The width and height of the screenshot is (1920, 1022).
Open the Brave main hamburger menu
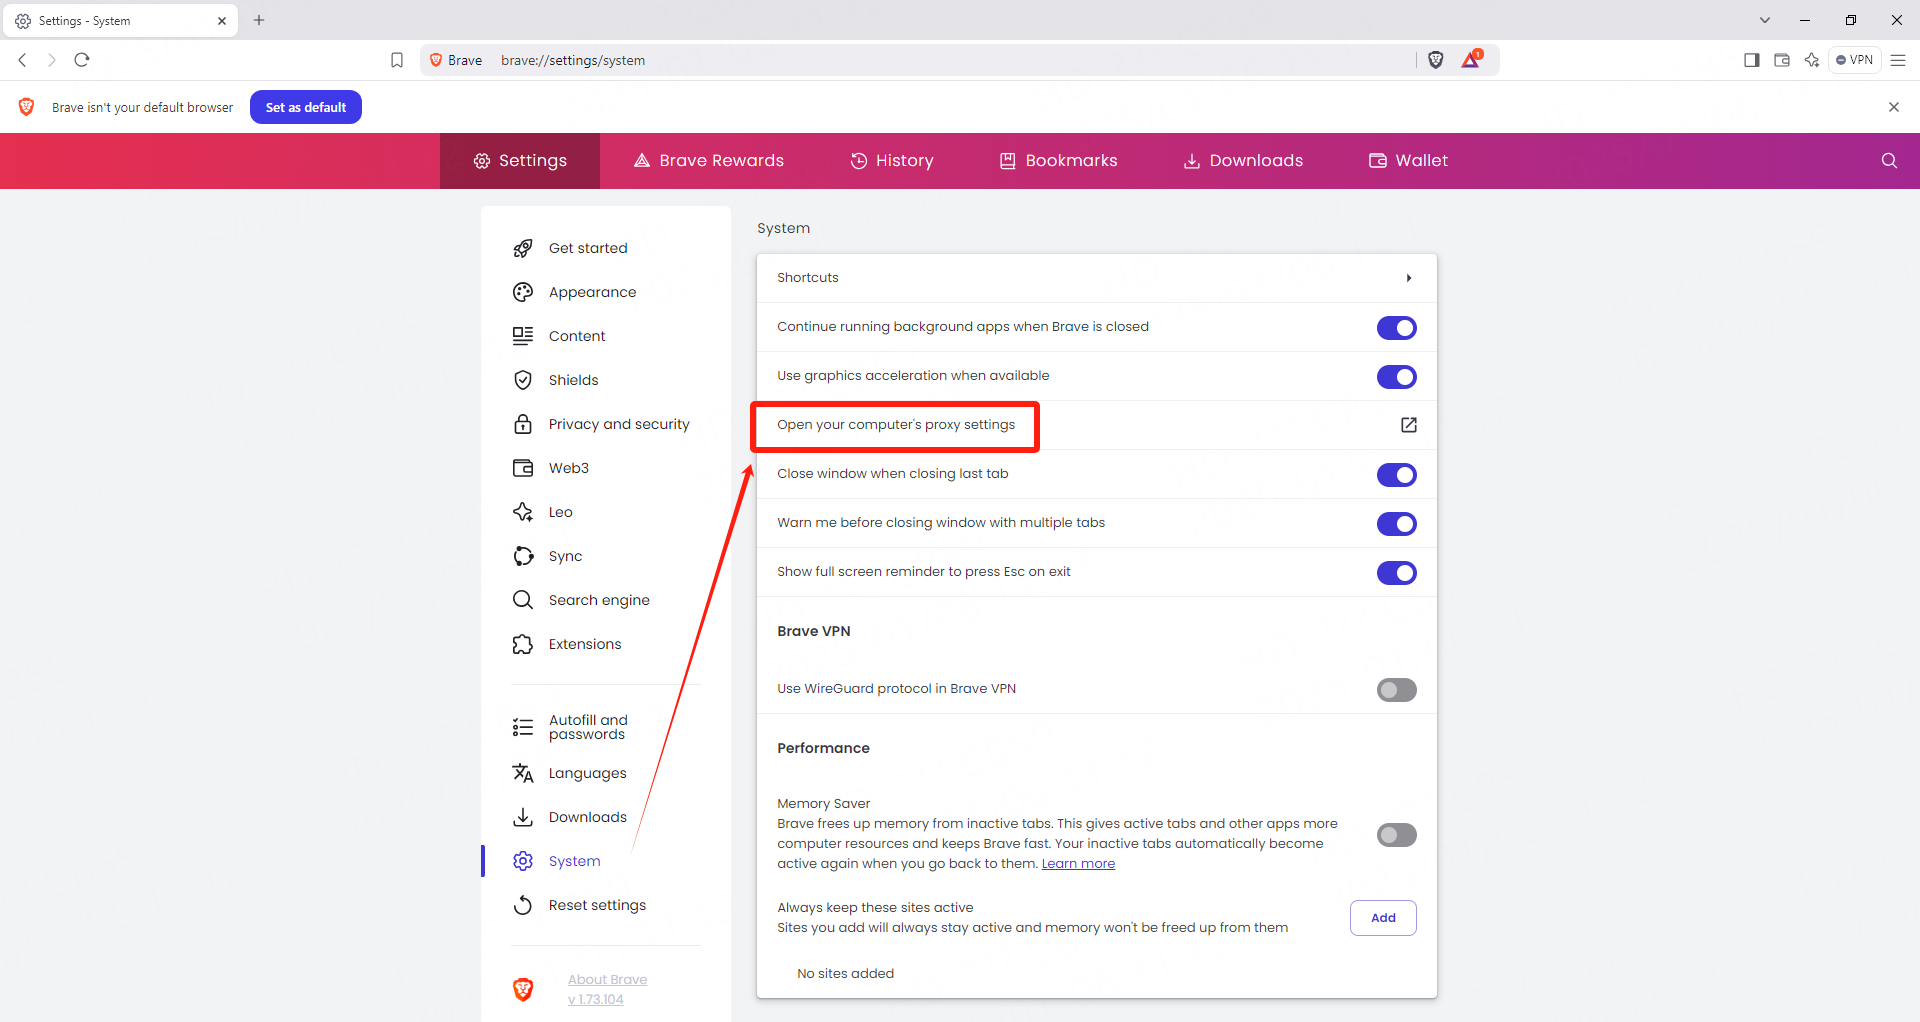[x=1898, y=60]
